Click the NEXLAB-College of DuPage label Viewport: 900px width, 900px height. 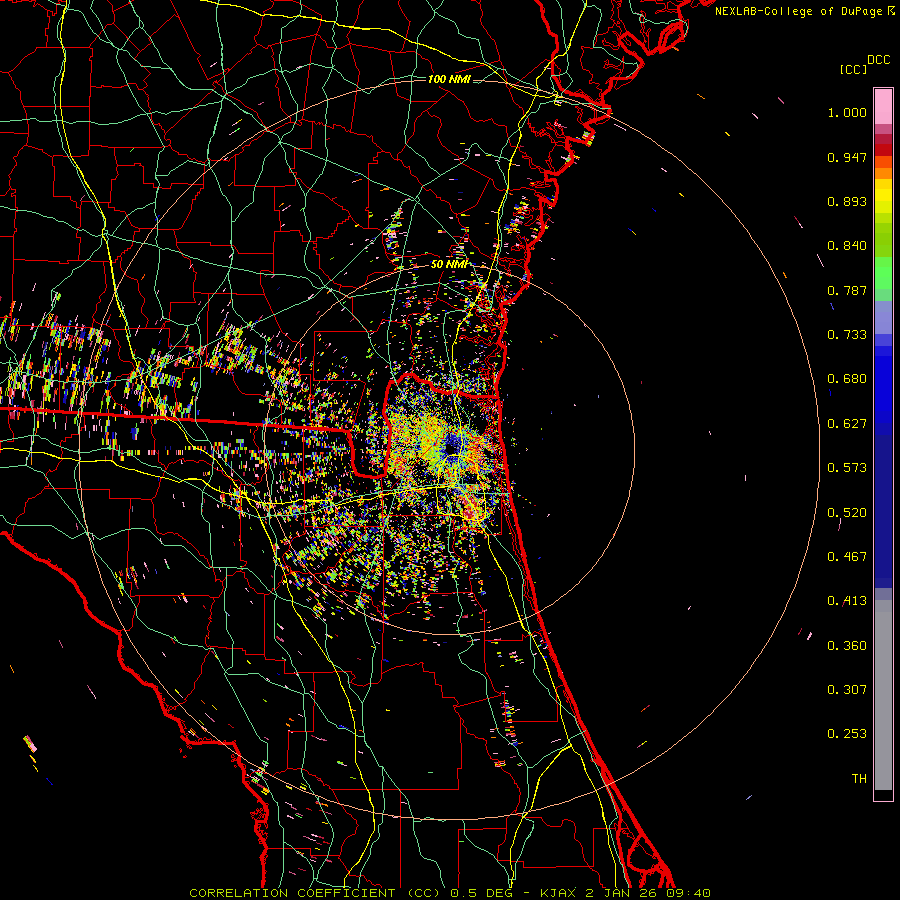click(x=798, y=11)
